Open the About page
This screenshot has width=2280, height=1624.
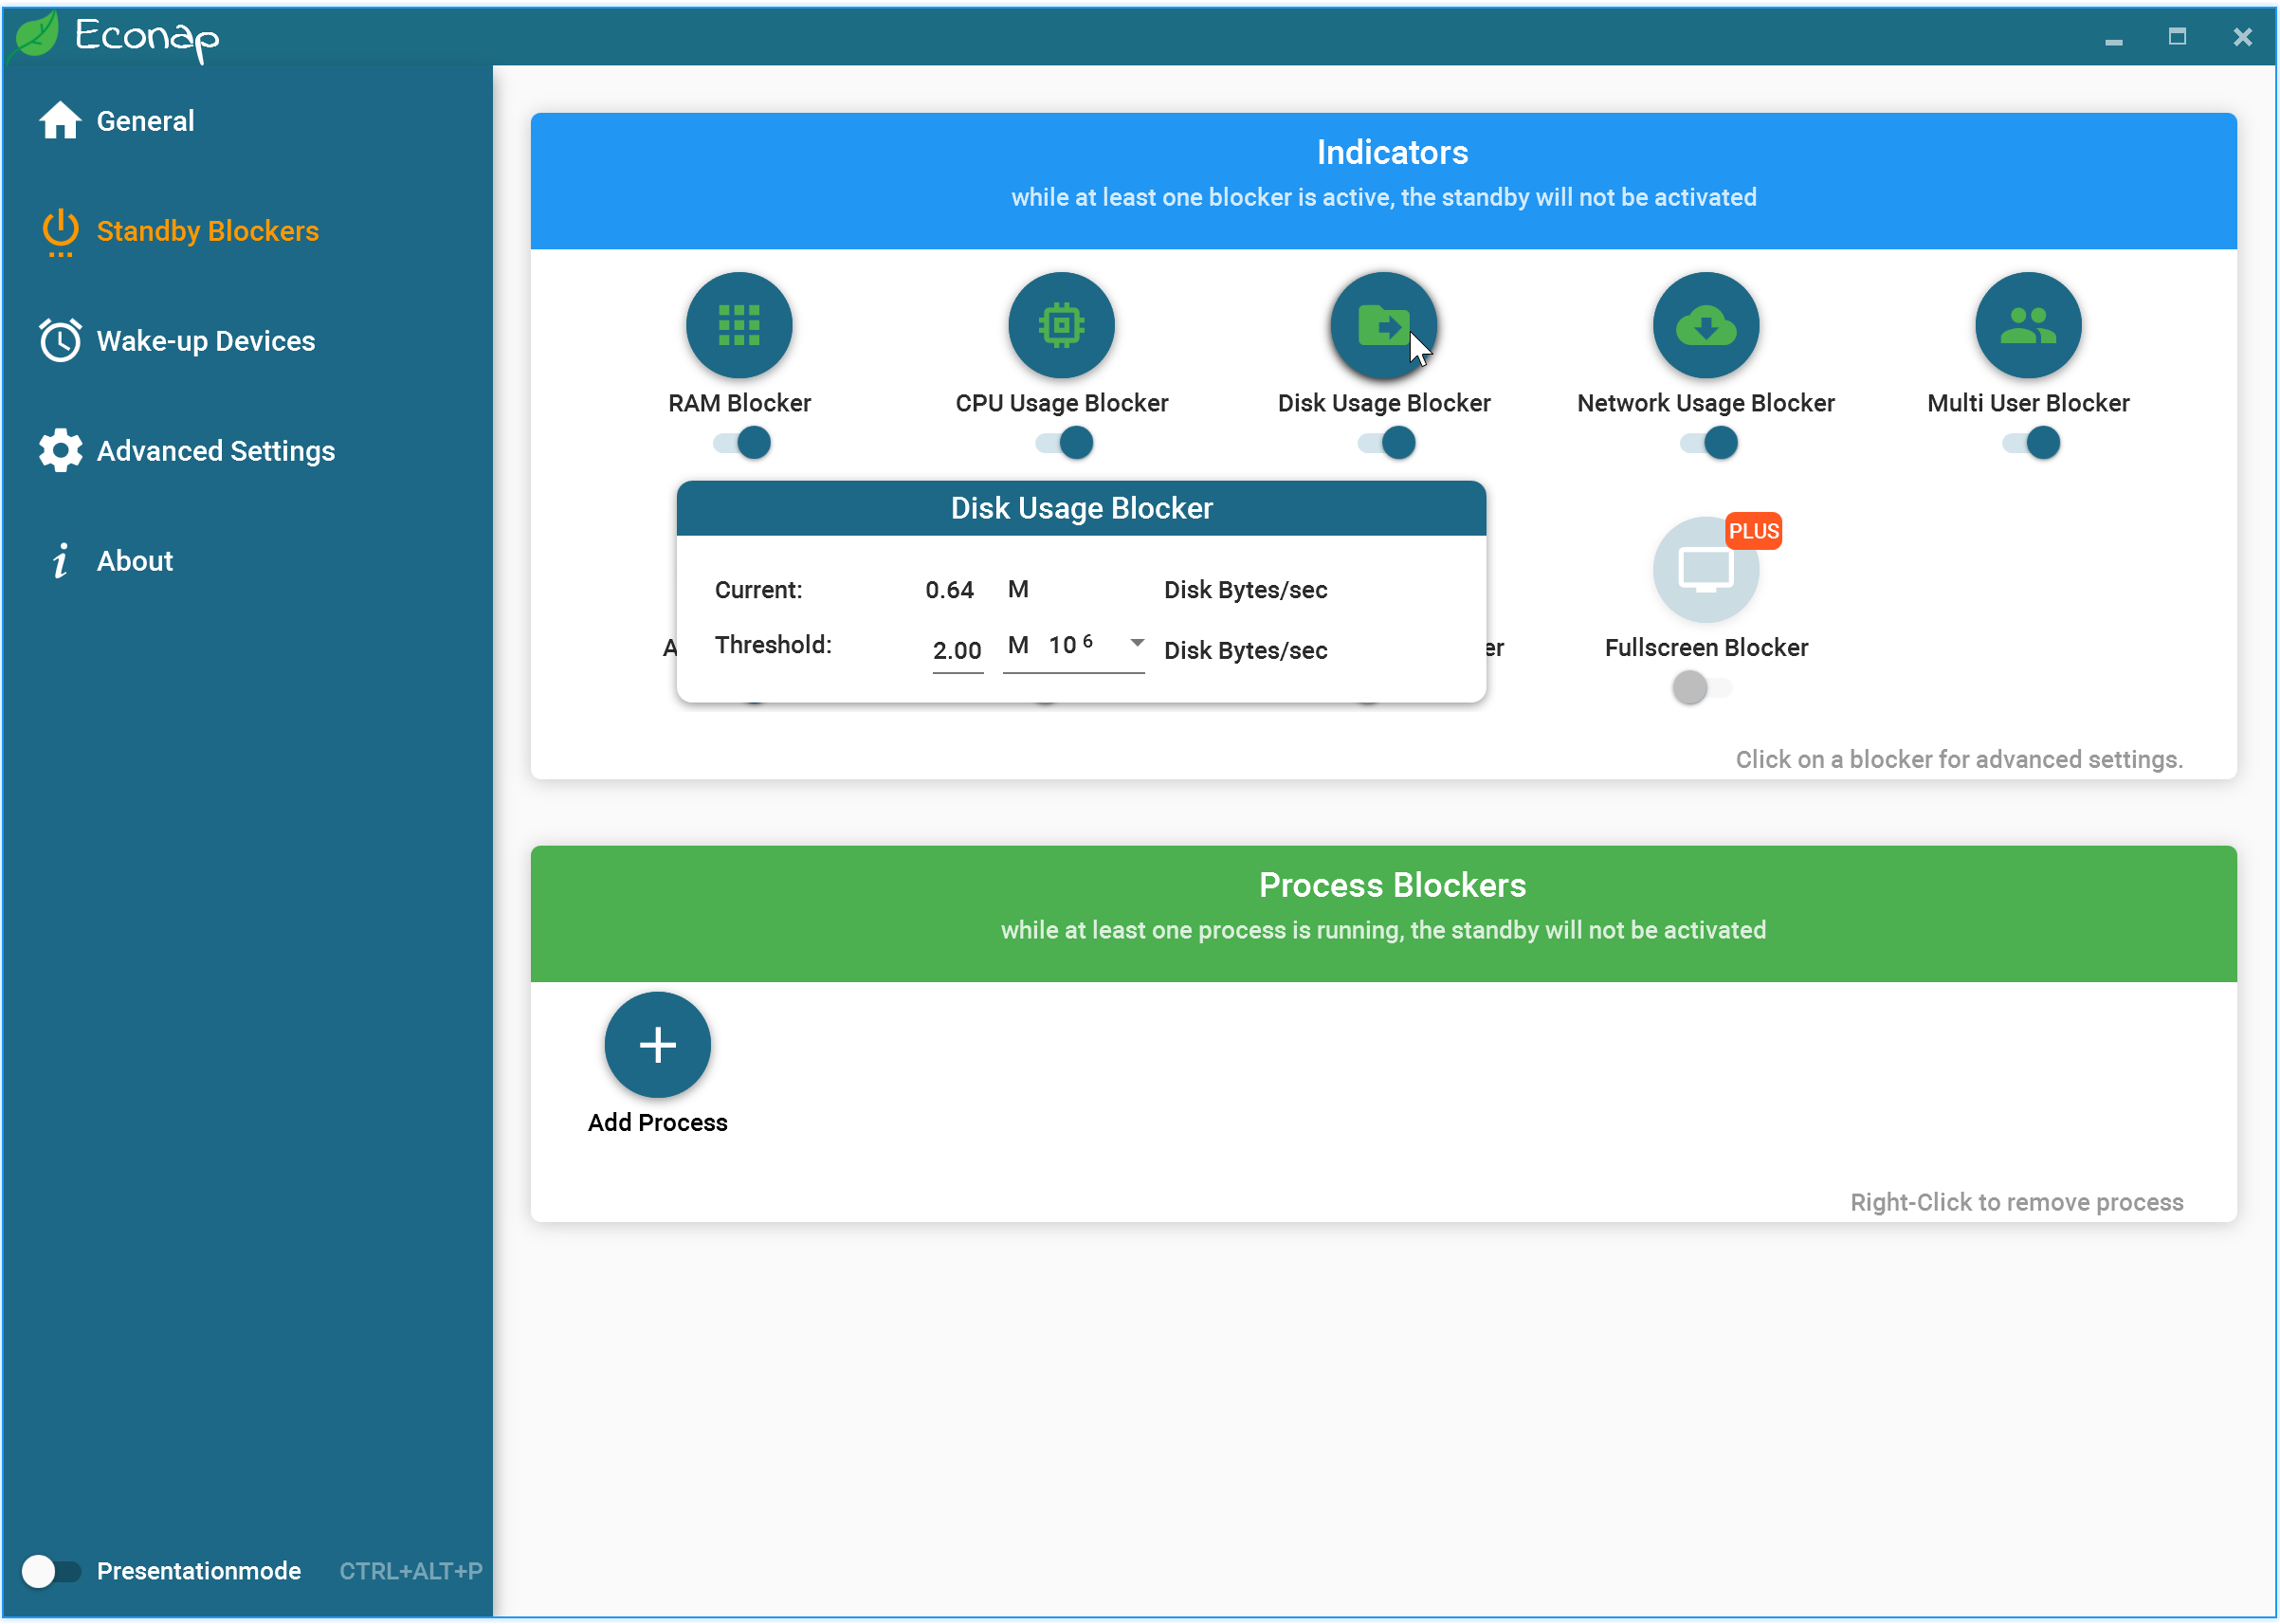134,561
